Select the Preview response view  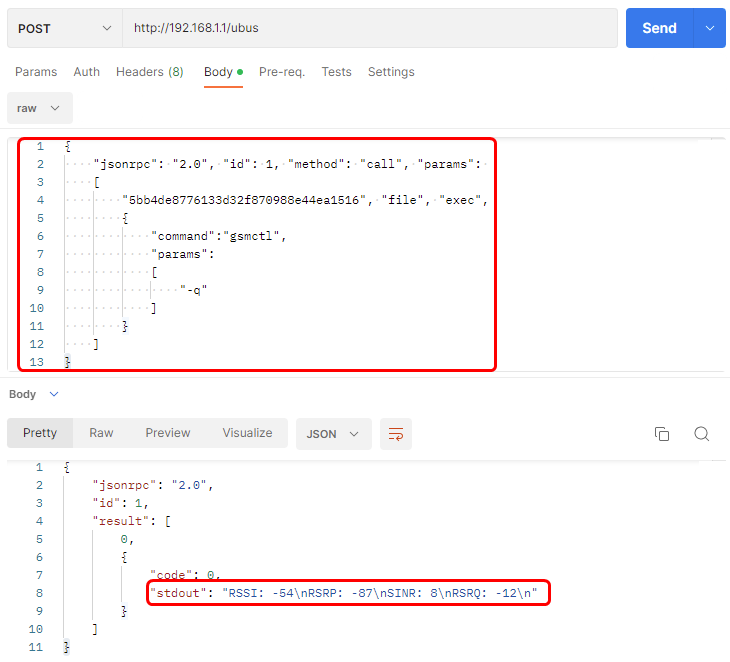(x=167, y=433)
